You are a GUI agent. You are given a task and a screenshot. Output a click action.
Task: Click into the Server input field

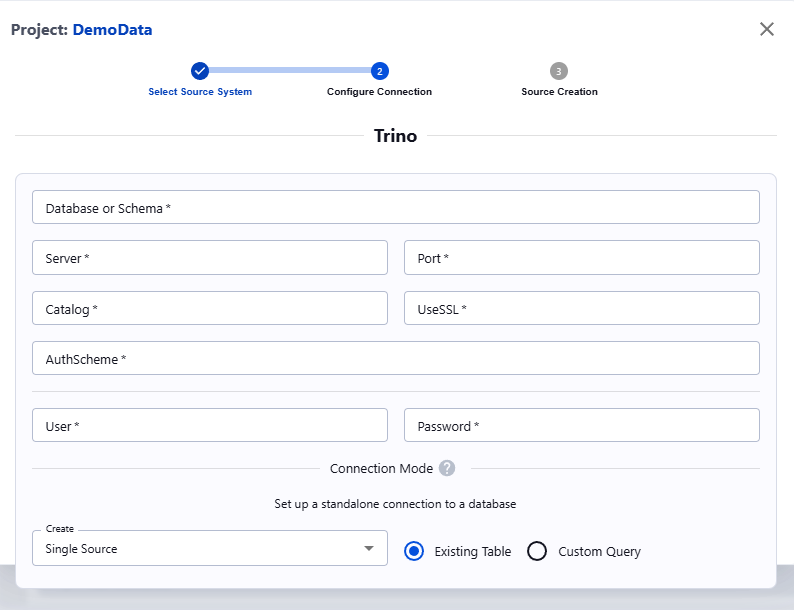(210, 258)
